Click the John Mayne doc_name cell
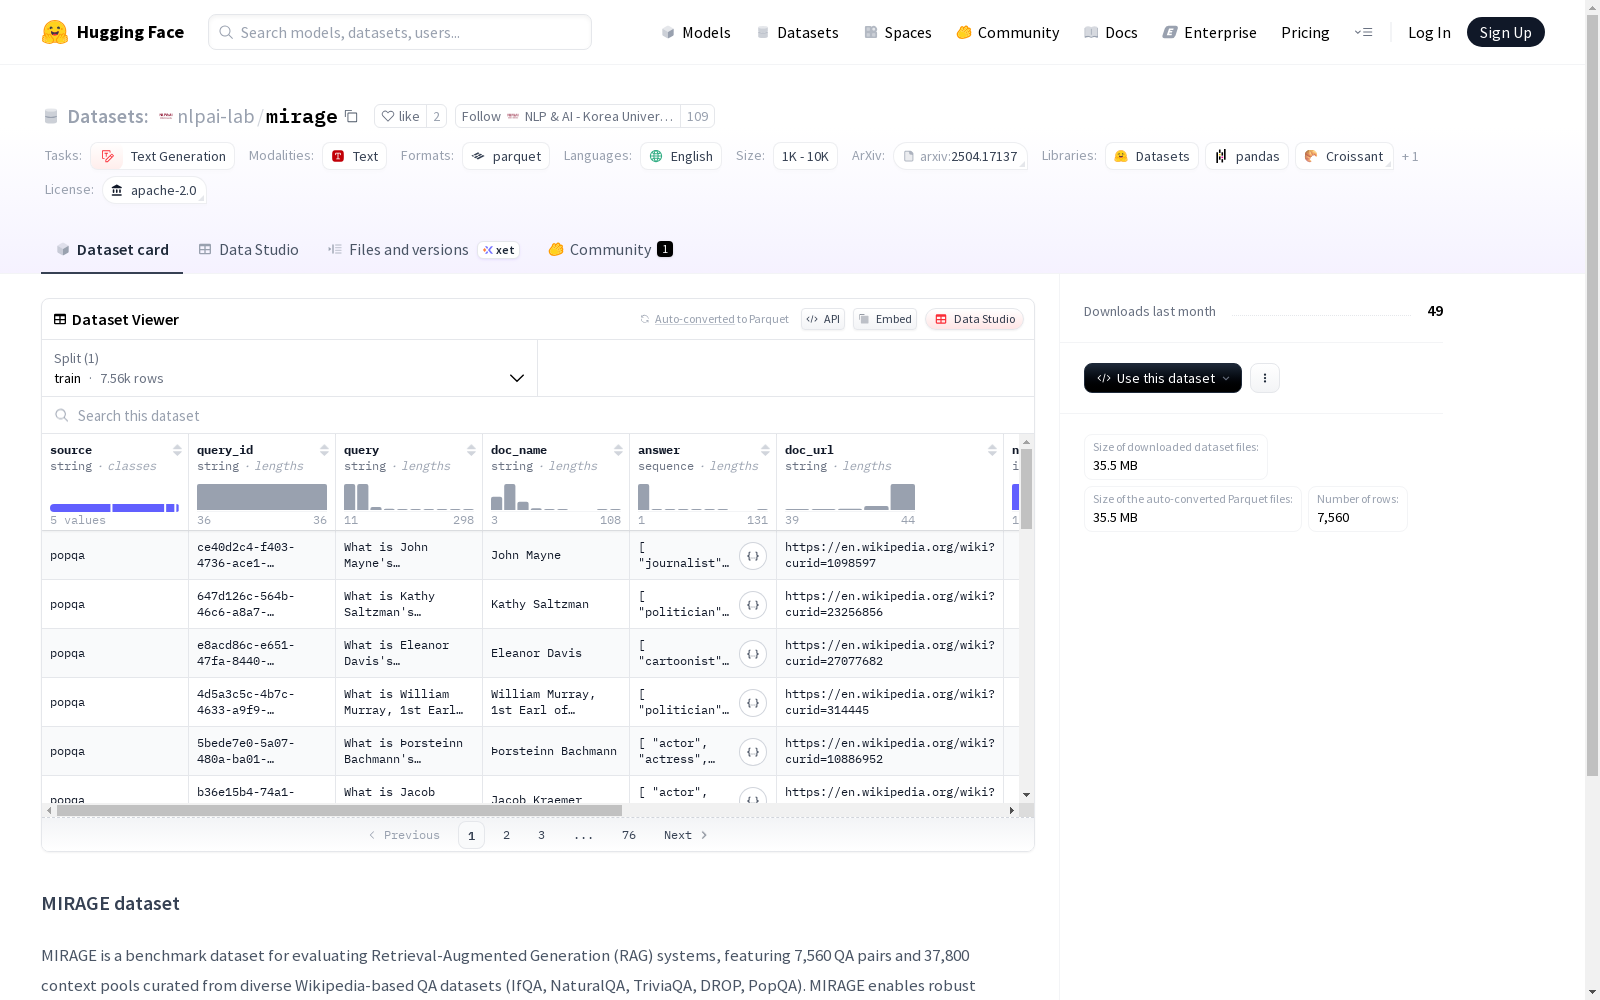Image resolution: width=1600 pixels, height=1000 pixels. click(x=556, y=556)
